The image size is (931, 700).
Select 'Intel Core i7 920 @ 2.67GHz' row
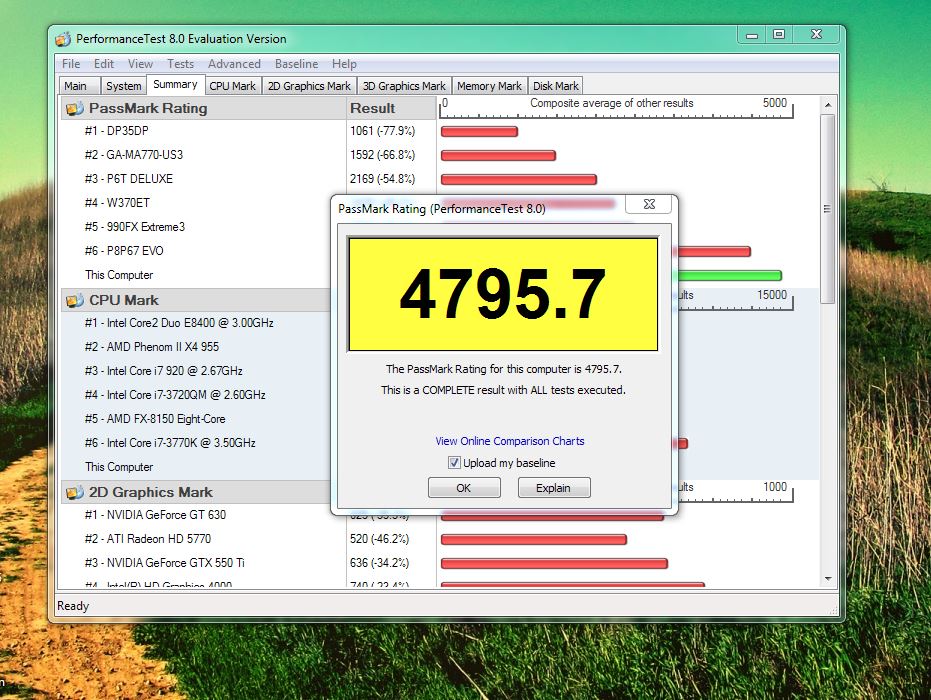click(164, 371)
